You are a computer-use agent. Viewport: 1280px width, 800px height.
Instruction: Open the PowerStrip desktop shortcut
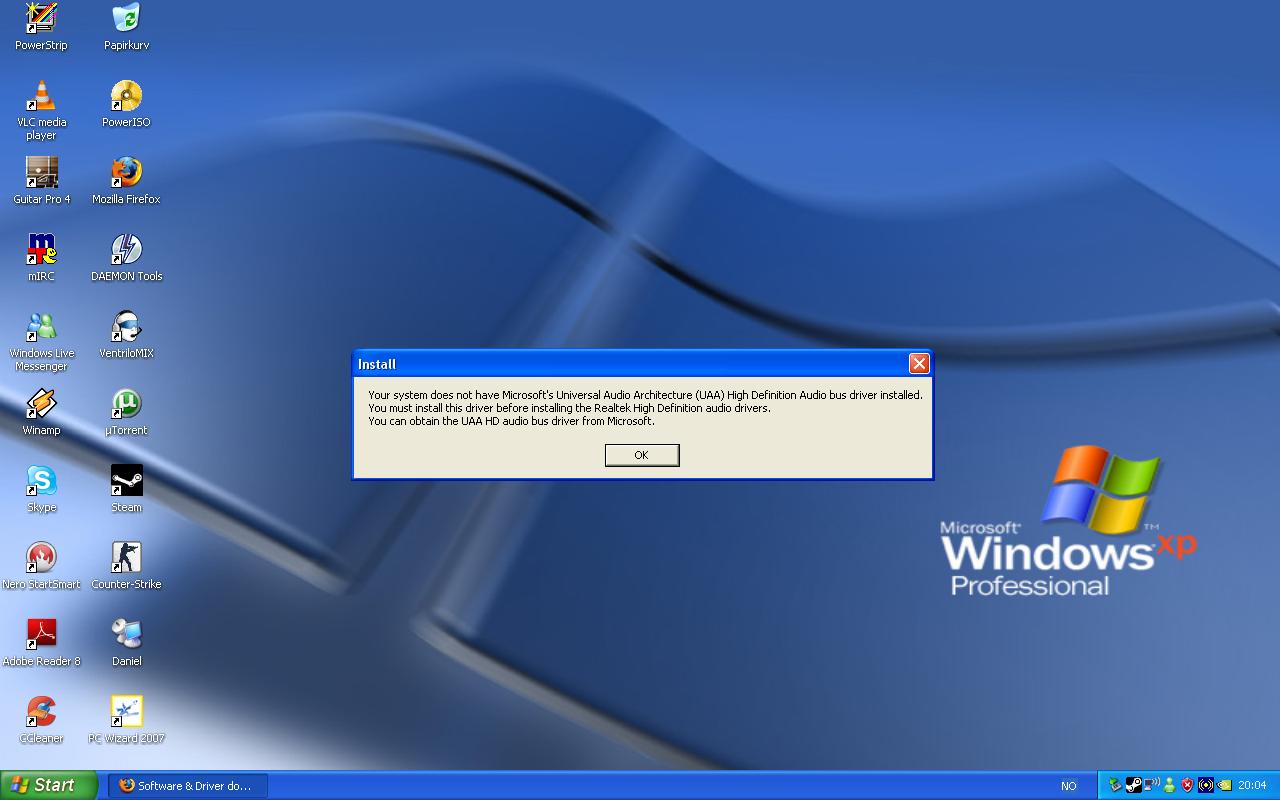41,27
